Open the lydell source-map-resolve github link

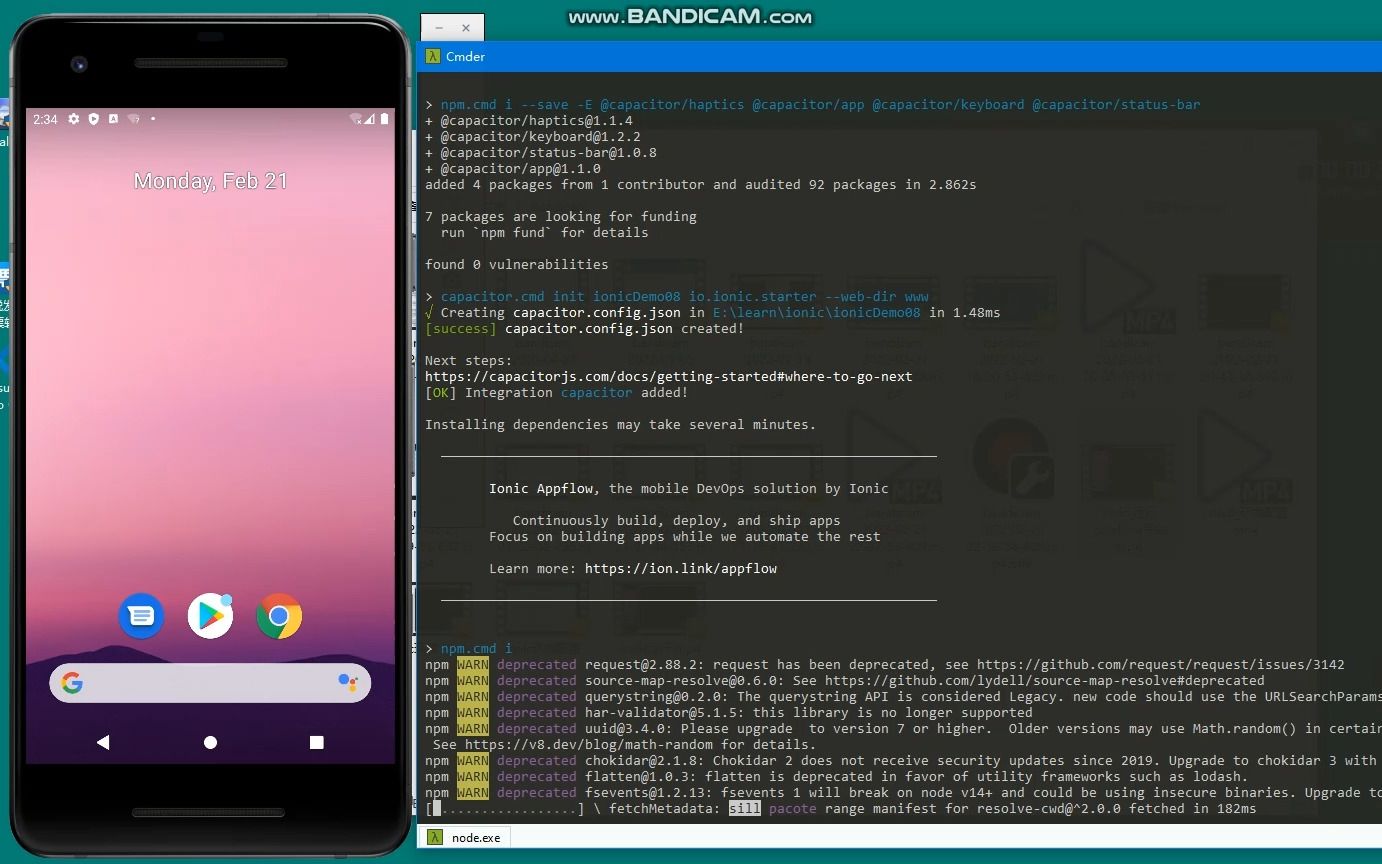[1044, 681]
